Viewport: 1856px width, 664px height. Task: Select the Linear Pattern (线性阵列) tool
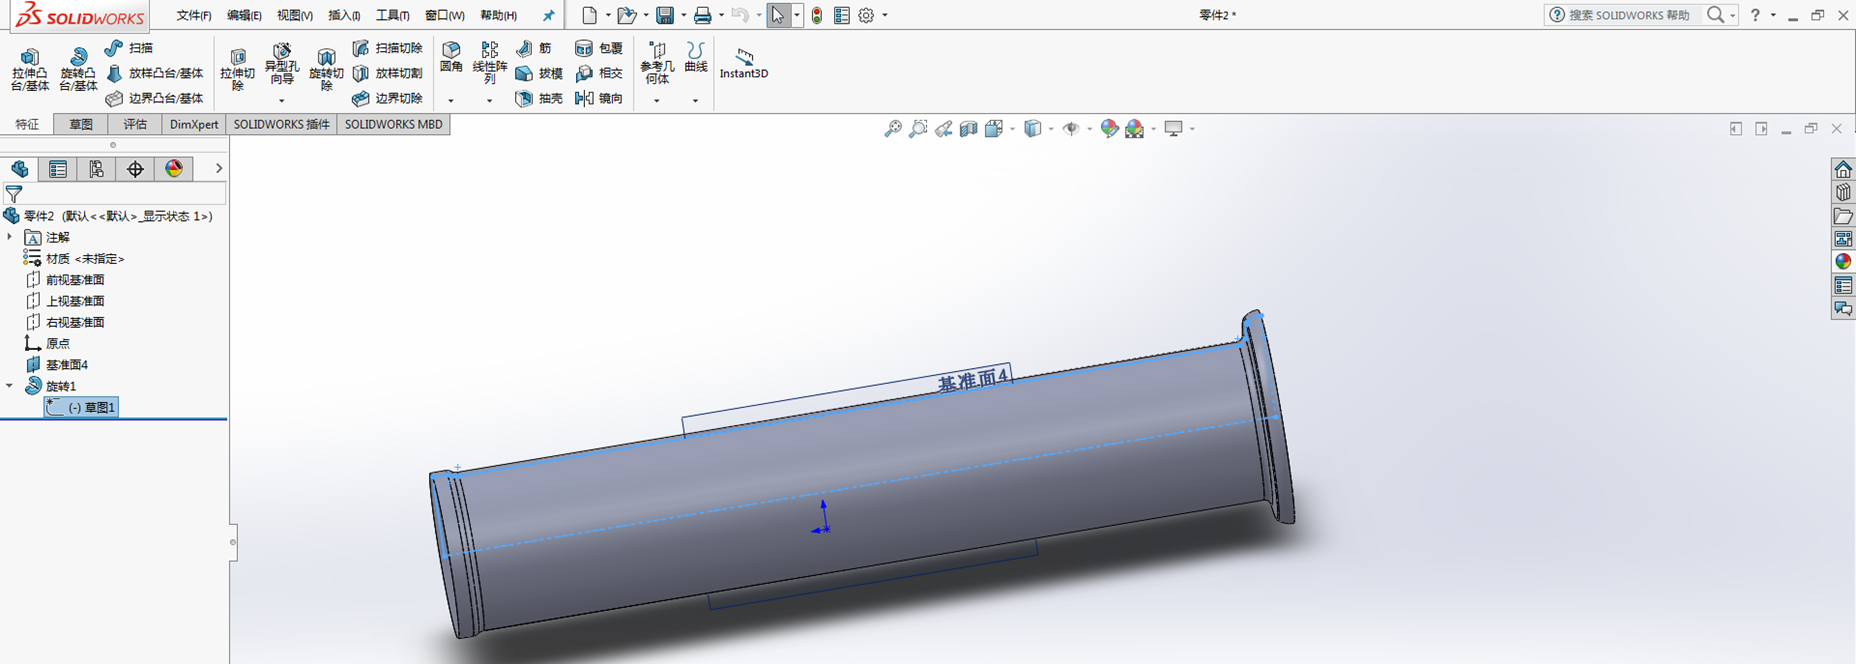click(x=489, y=62)
